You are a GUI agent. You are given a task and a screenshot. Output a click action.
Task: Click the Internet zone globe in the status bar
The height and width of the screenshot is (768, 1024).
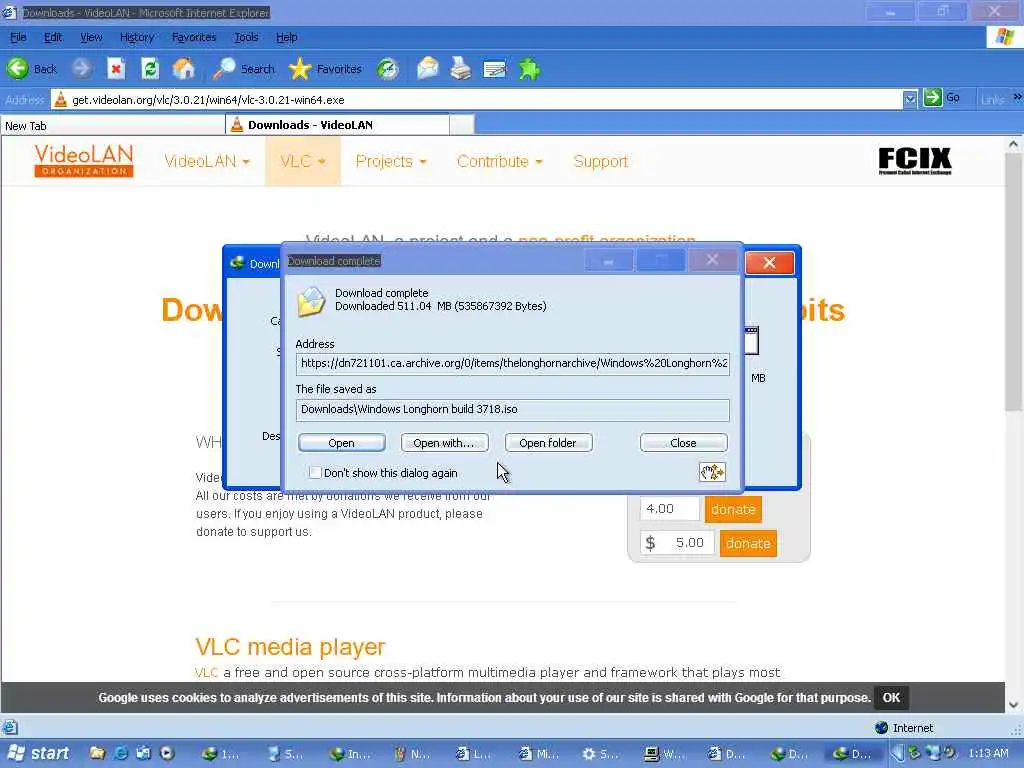[x=881, y=728]
